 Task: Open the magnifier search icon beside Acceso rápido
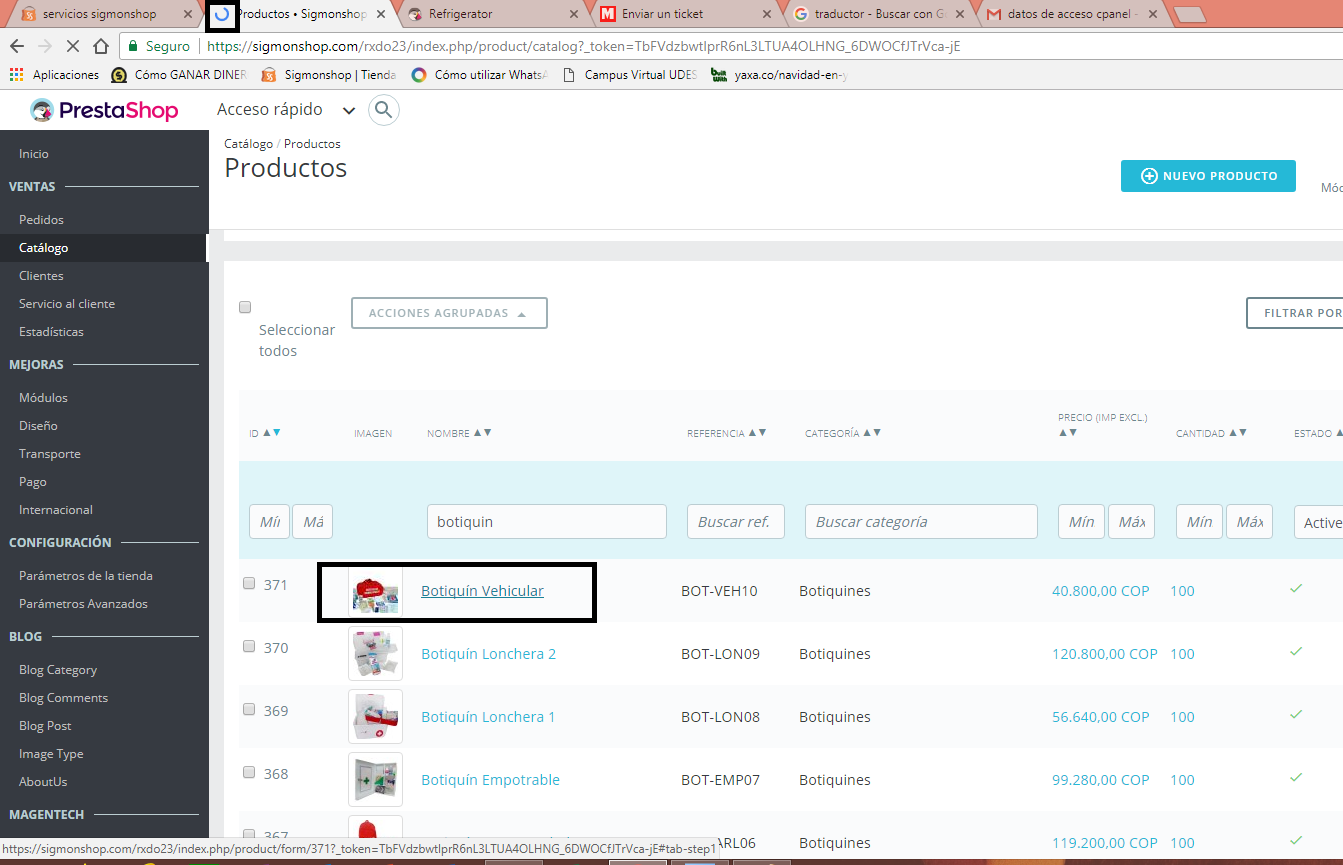pos(384,110)
